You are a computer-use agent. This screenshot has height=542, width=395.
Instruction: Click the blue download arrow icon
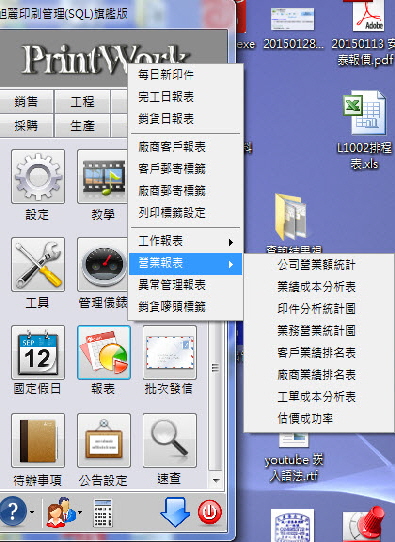(x=175, y=512)
